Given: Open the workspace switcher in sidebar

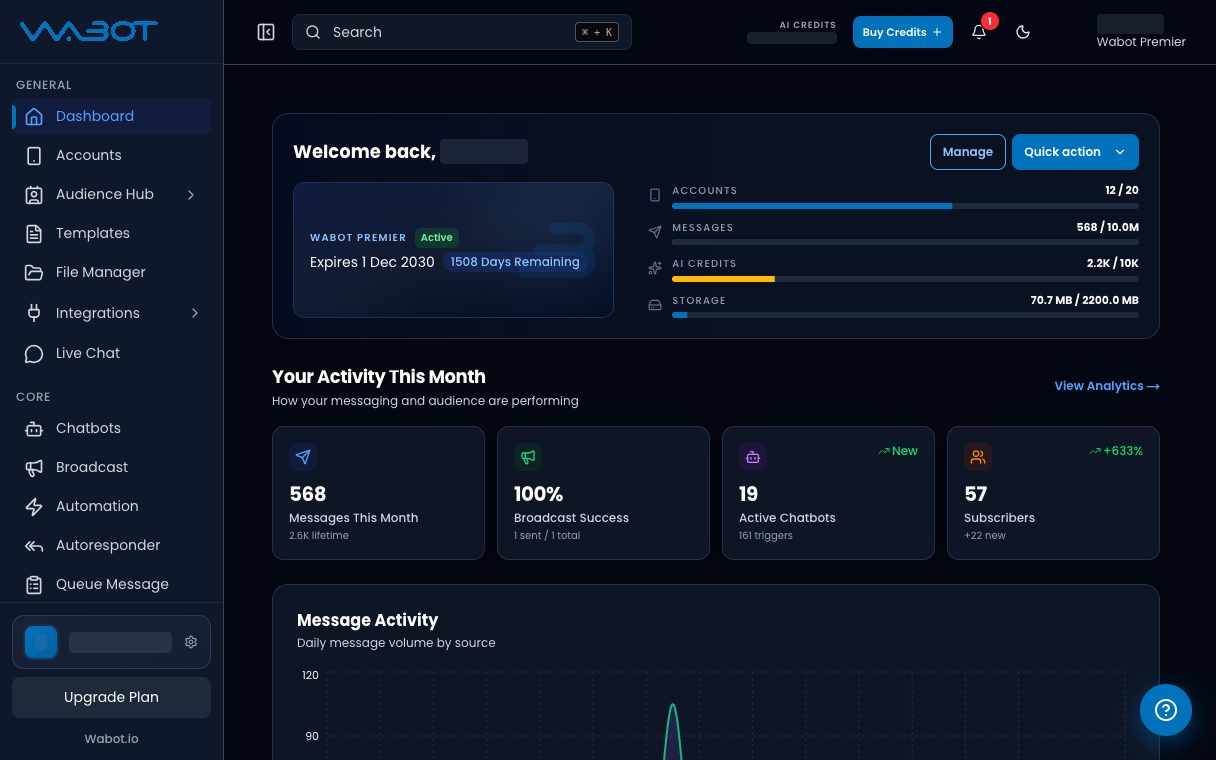Looking at the screenshot, I should tap(111, 642).
